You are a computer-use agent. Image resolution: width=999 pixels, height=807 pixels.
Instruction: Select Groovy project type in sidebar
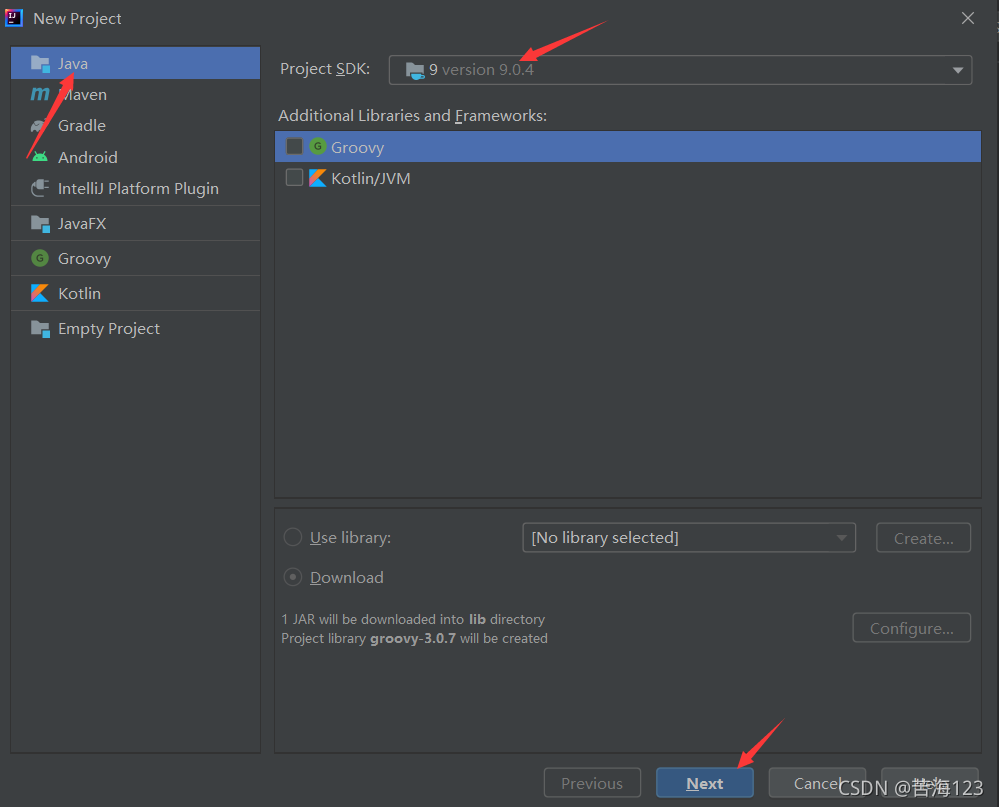(x=136, y=258)
